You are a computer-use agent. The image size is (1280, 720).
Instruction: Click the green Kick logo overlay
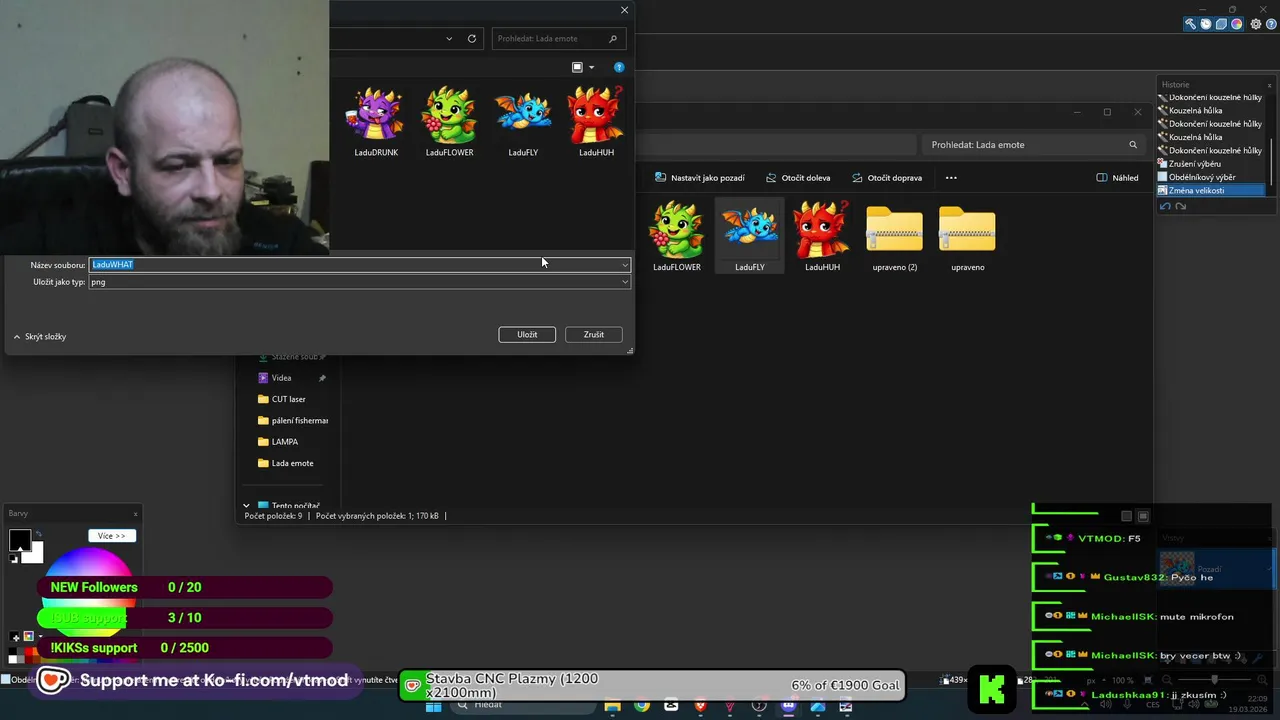click(x=992, y=688)
